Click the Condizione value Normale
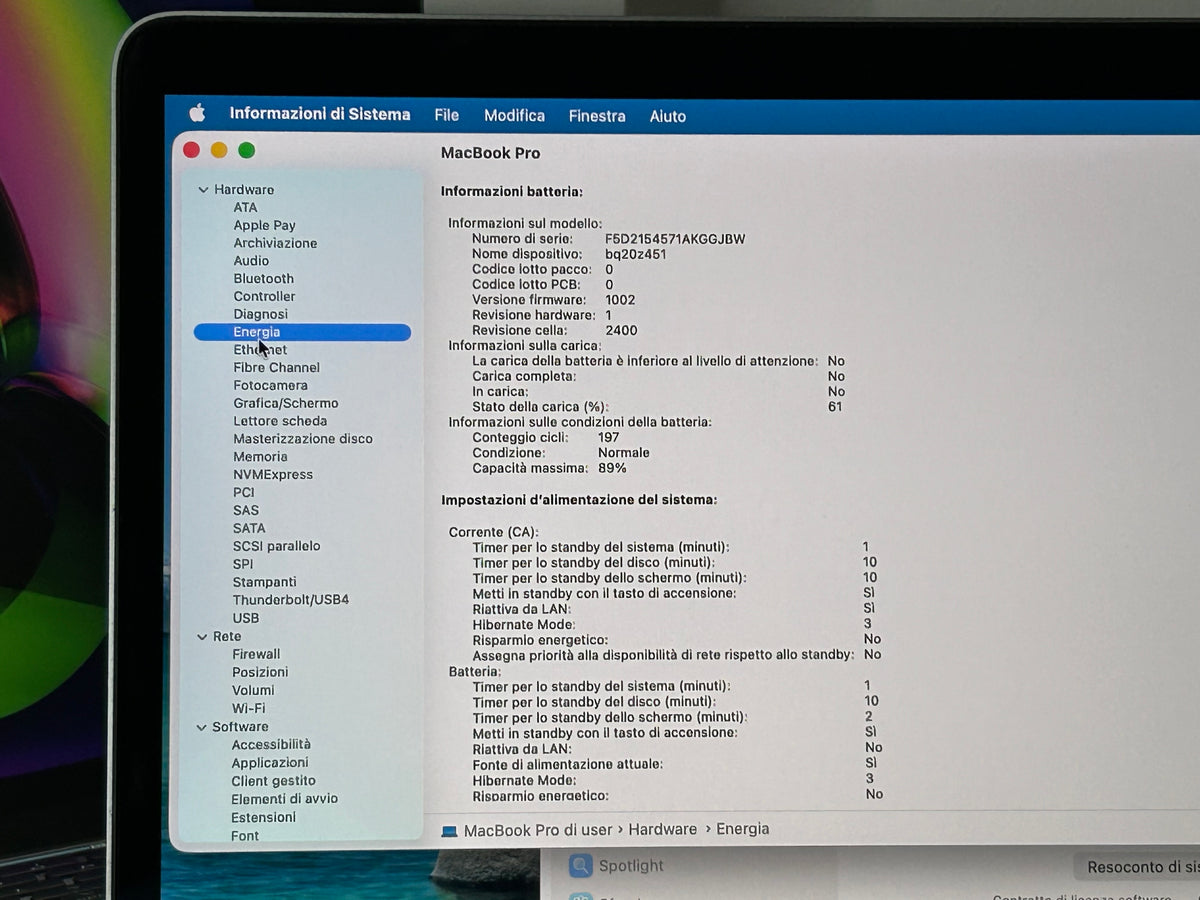The height and width of the screenshot is (900, 1200). point(624,453)
